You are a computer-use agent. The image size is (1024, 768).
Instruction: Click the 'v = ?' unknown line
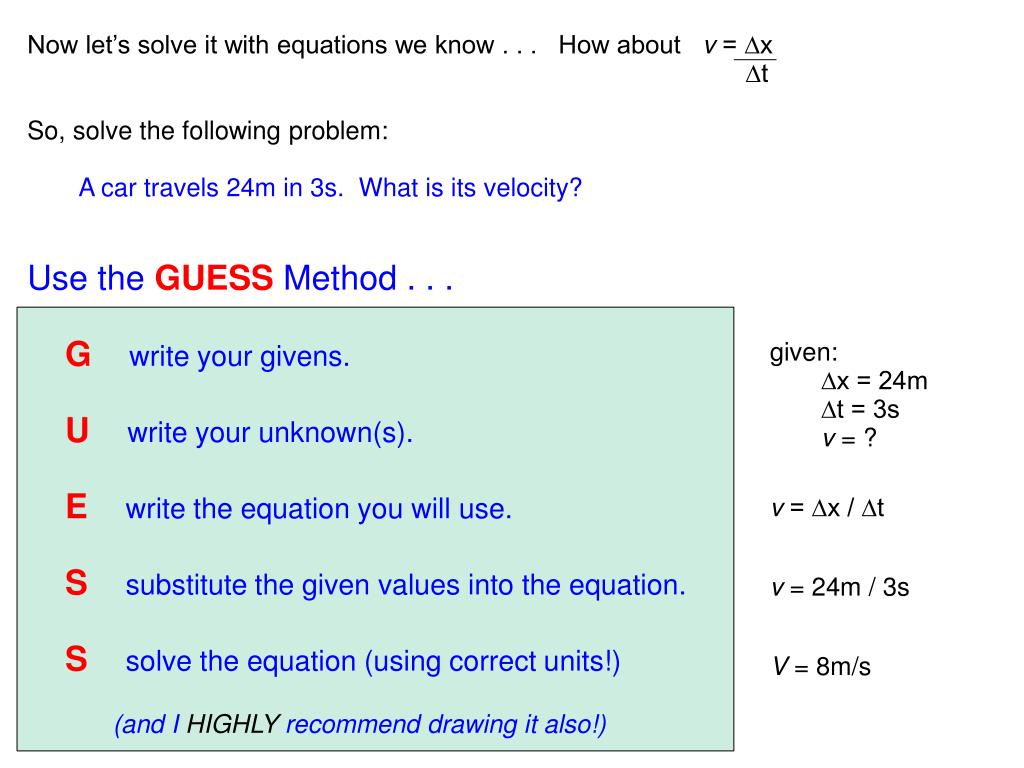pyautogui.click(x=849, y=438)
